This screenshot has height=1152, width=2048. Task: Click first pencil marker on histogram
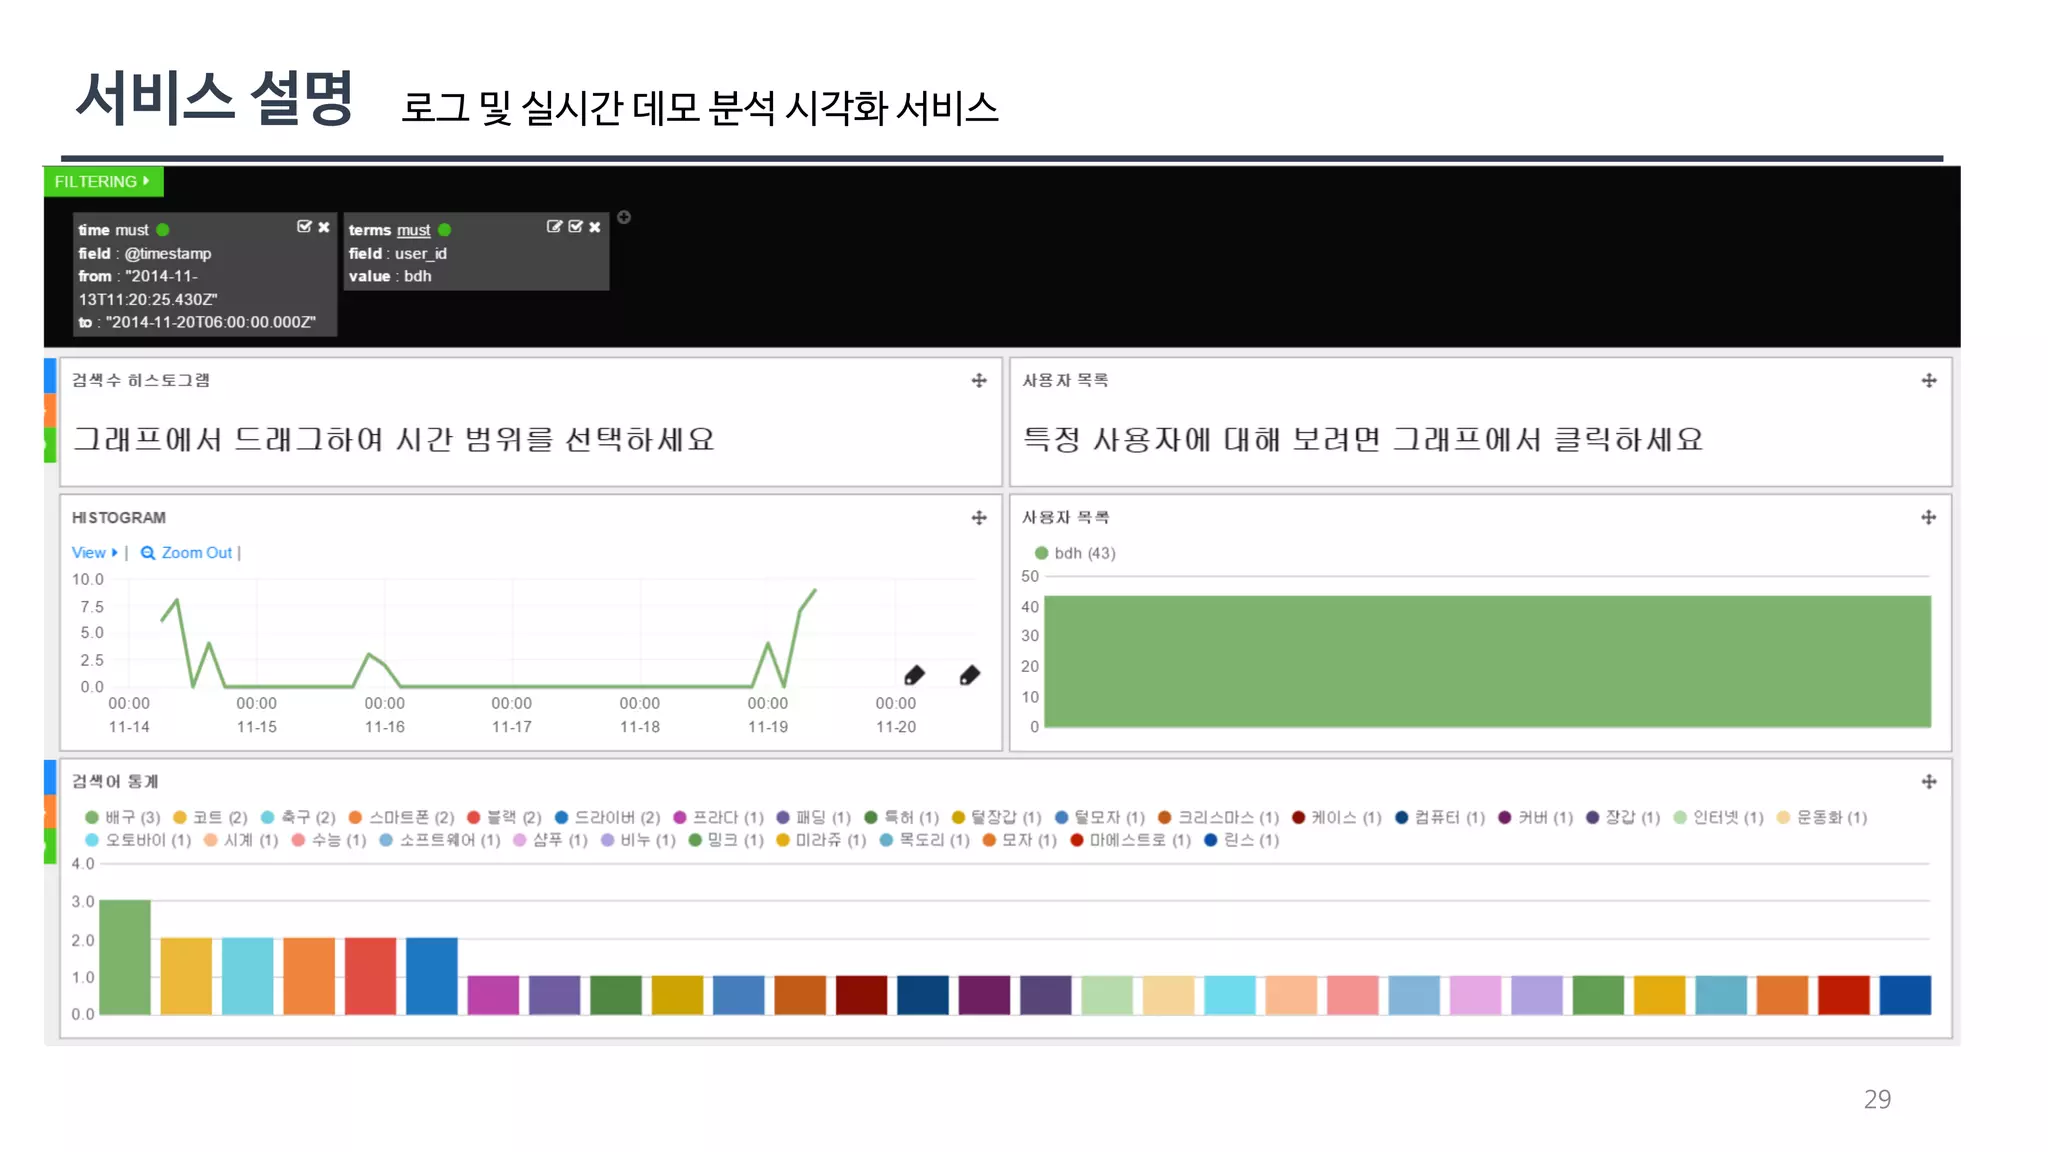[x=914, y=675]
